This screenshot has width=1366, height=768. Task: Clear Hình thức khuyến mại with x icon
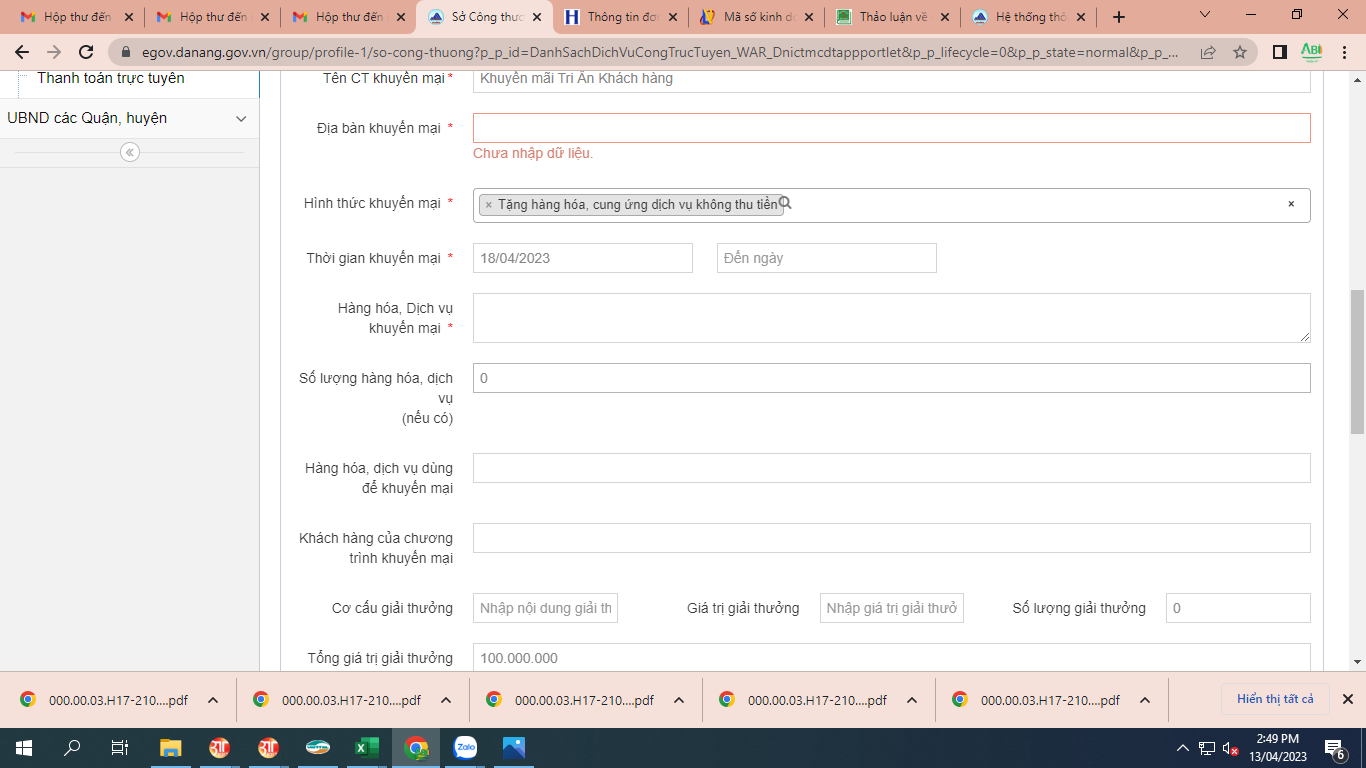coord(1291,204)
